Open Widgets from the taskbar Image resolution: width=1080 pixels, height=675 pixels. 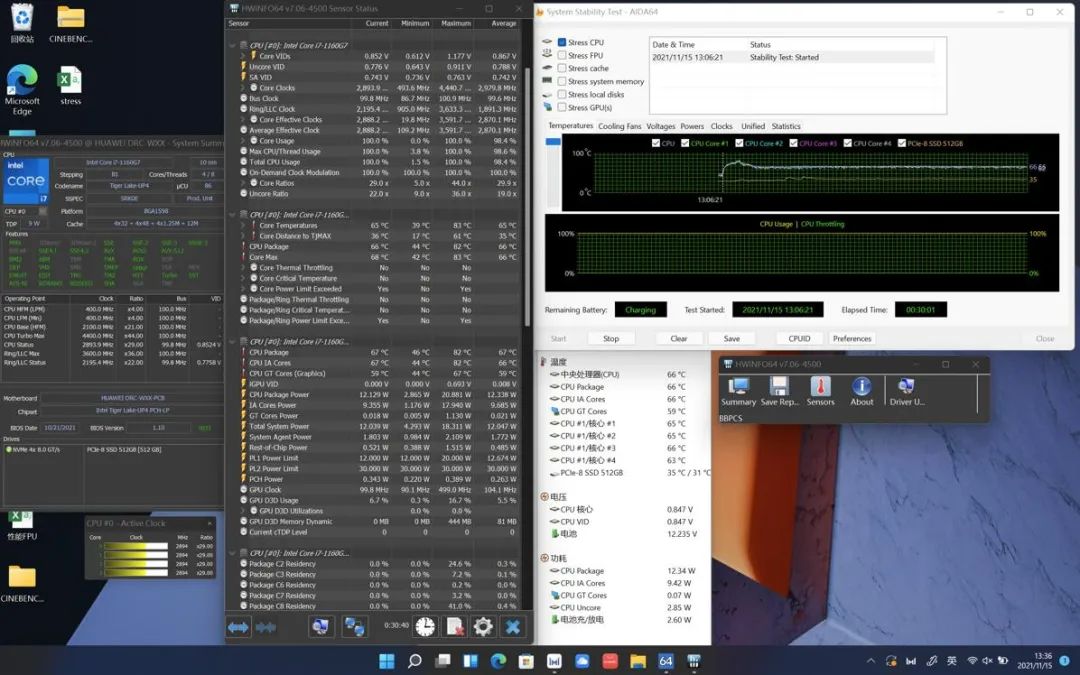coord(470,661)
